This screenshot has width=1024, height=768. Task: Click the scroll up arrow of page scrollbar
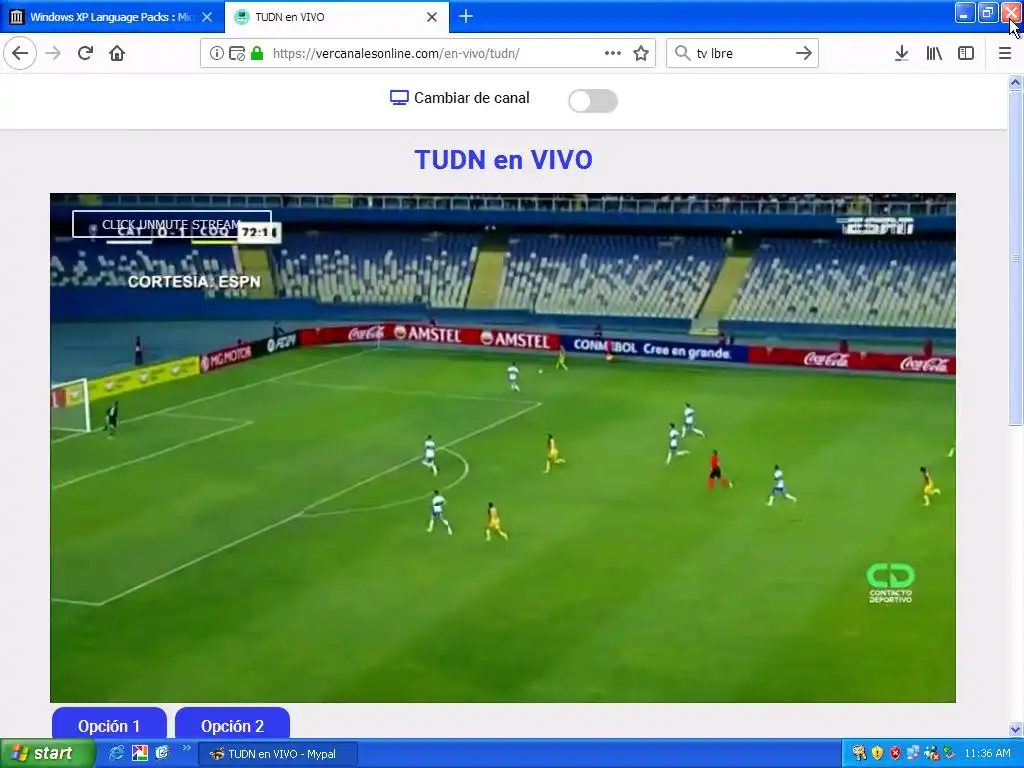(x=1015, y=82)
